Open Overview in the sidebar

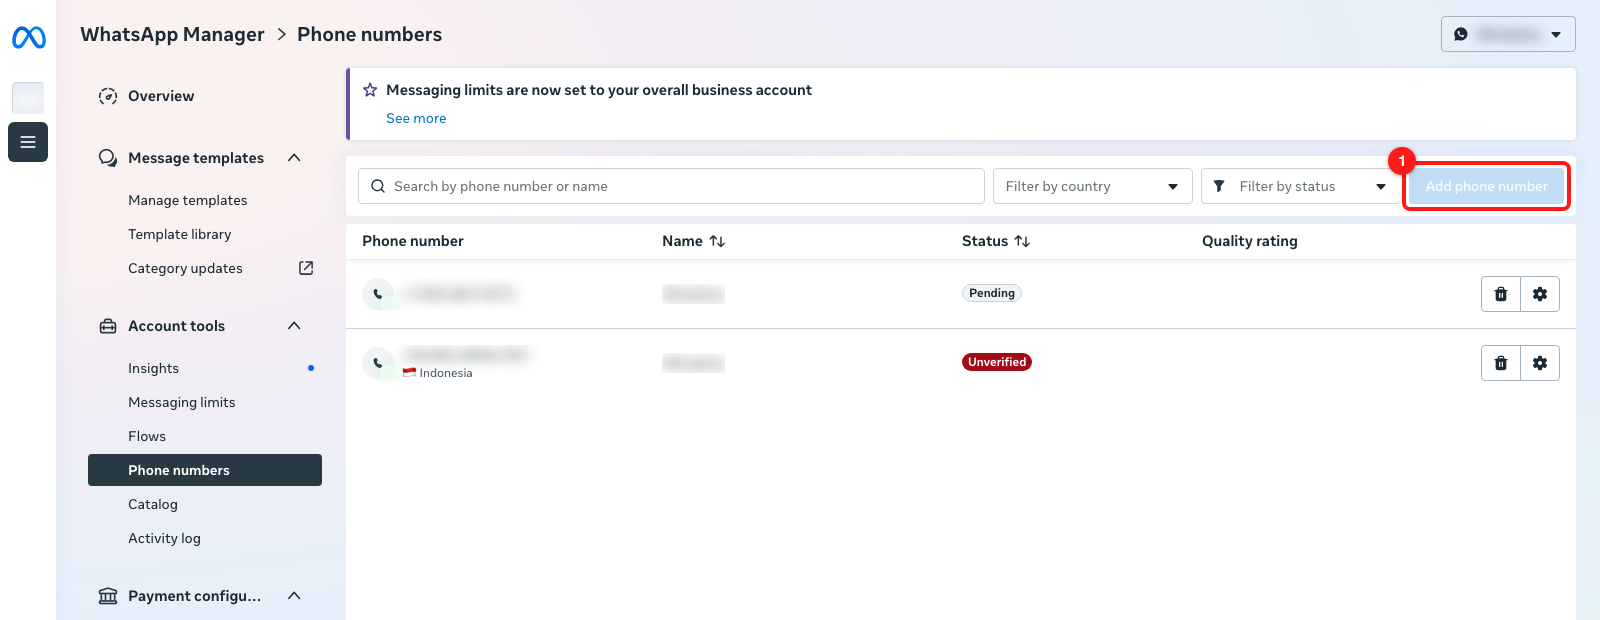pyautogui.click(x=161, y=96)
